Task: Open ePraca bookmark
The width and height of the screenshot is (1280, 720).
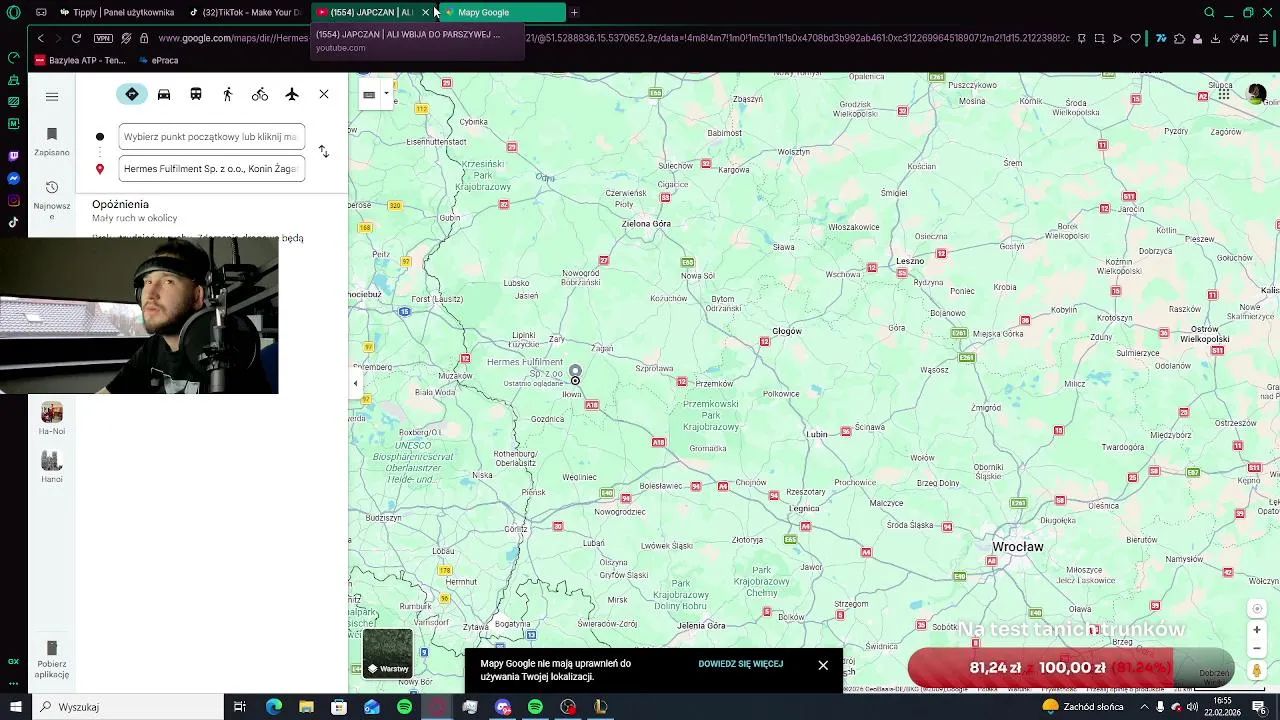Action: 158,60
